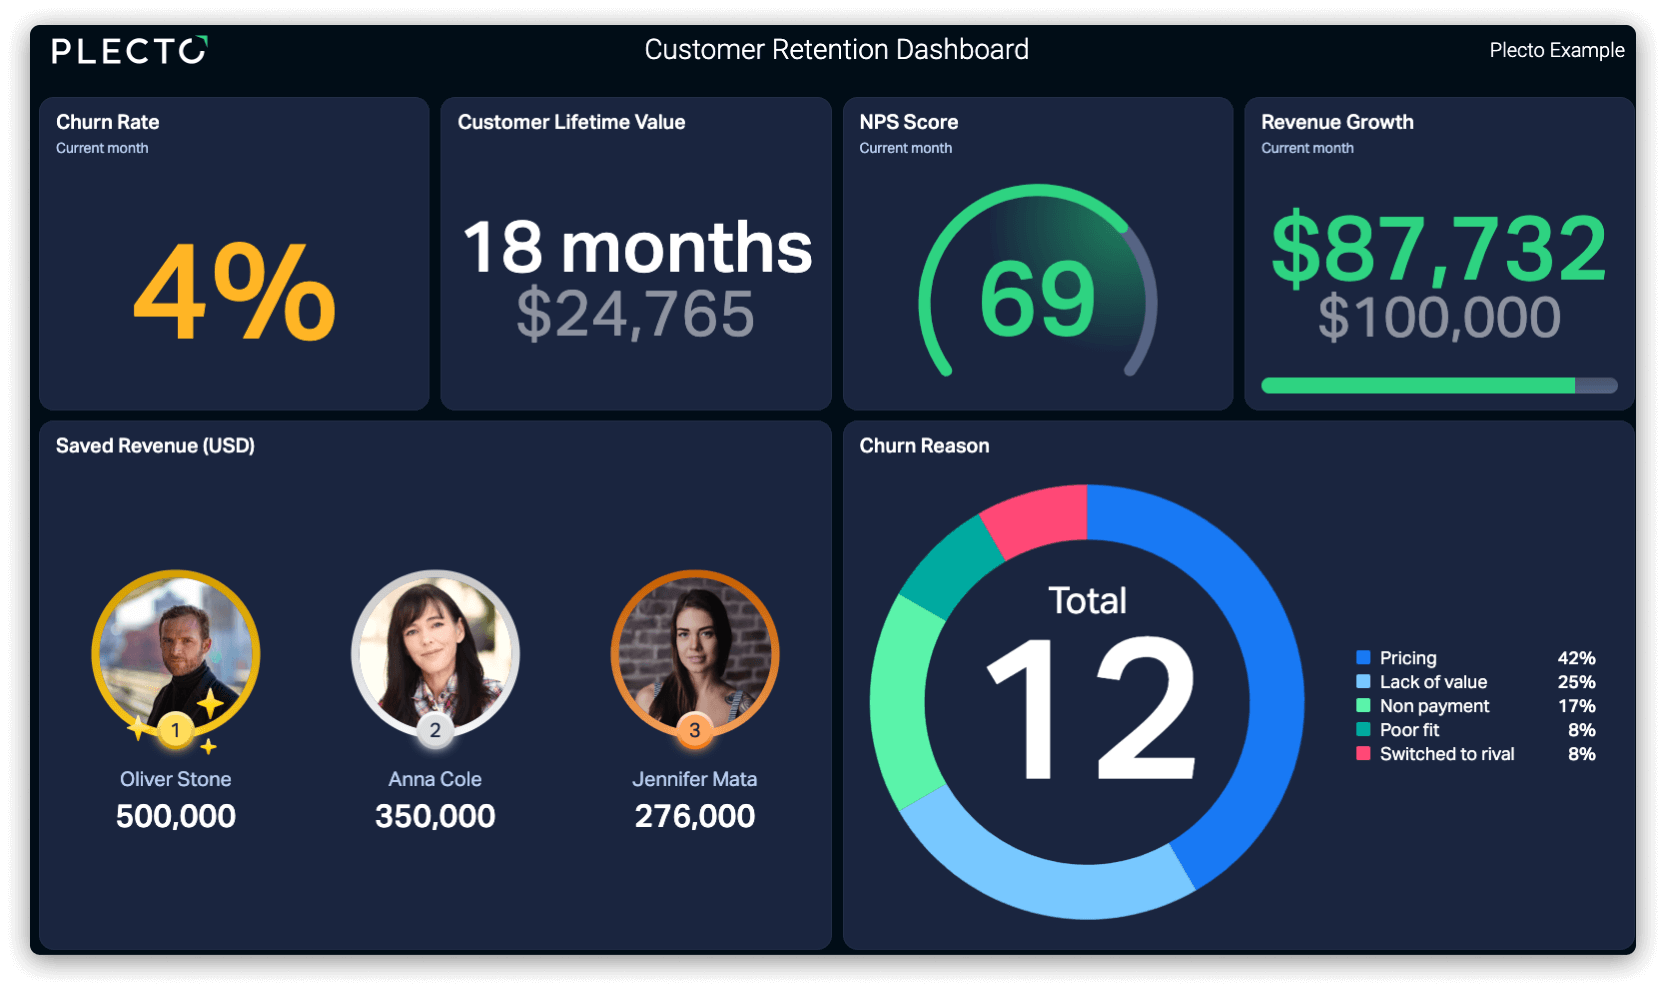Select the Churn Reason heading
Screen dimensions: 1666x990
pyautogui.click(x=924, y=446)
